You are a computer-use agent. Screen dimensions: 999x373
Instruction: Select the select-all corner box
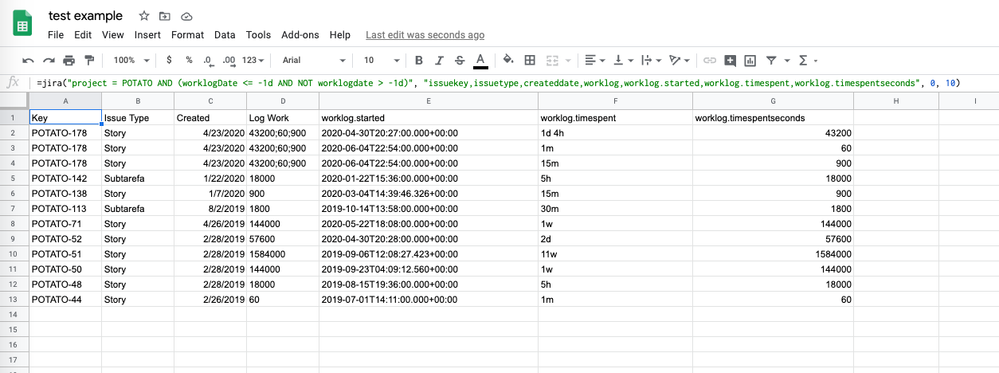click(x=13, y=101)
